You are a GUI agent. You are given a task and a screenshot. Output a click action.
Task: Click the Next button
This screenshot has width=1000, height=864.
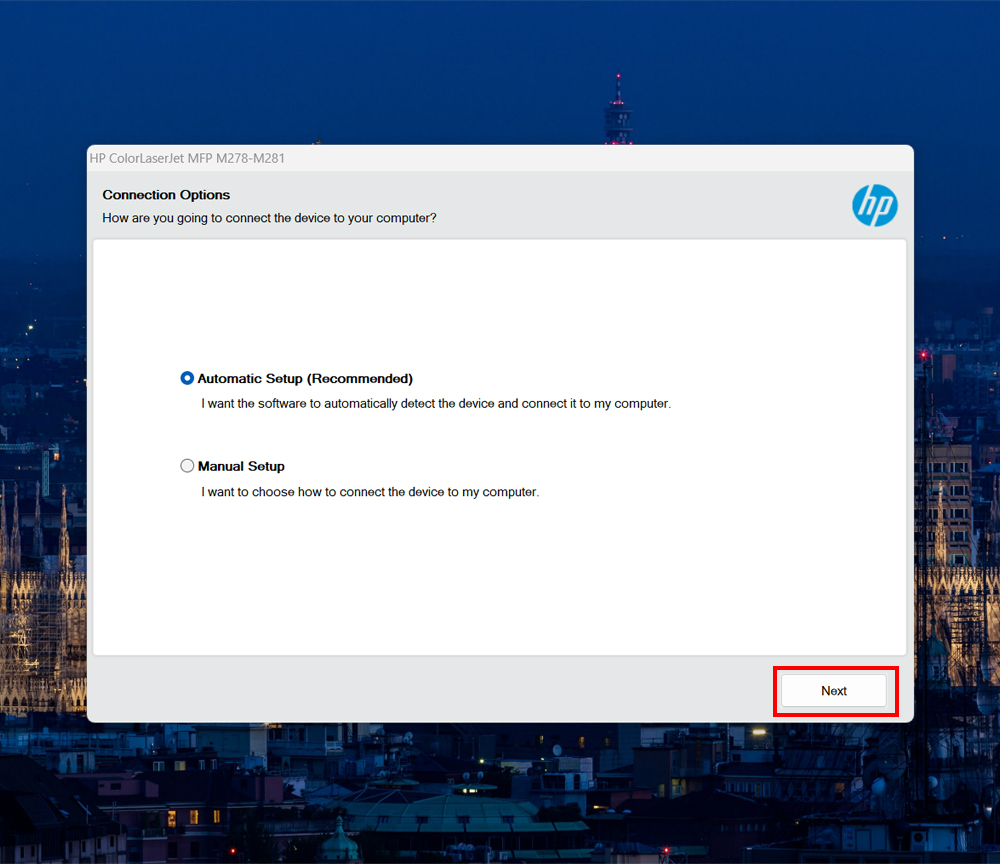834,691
